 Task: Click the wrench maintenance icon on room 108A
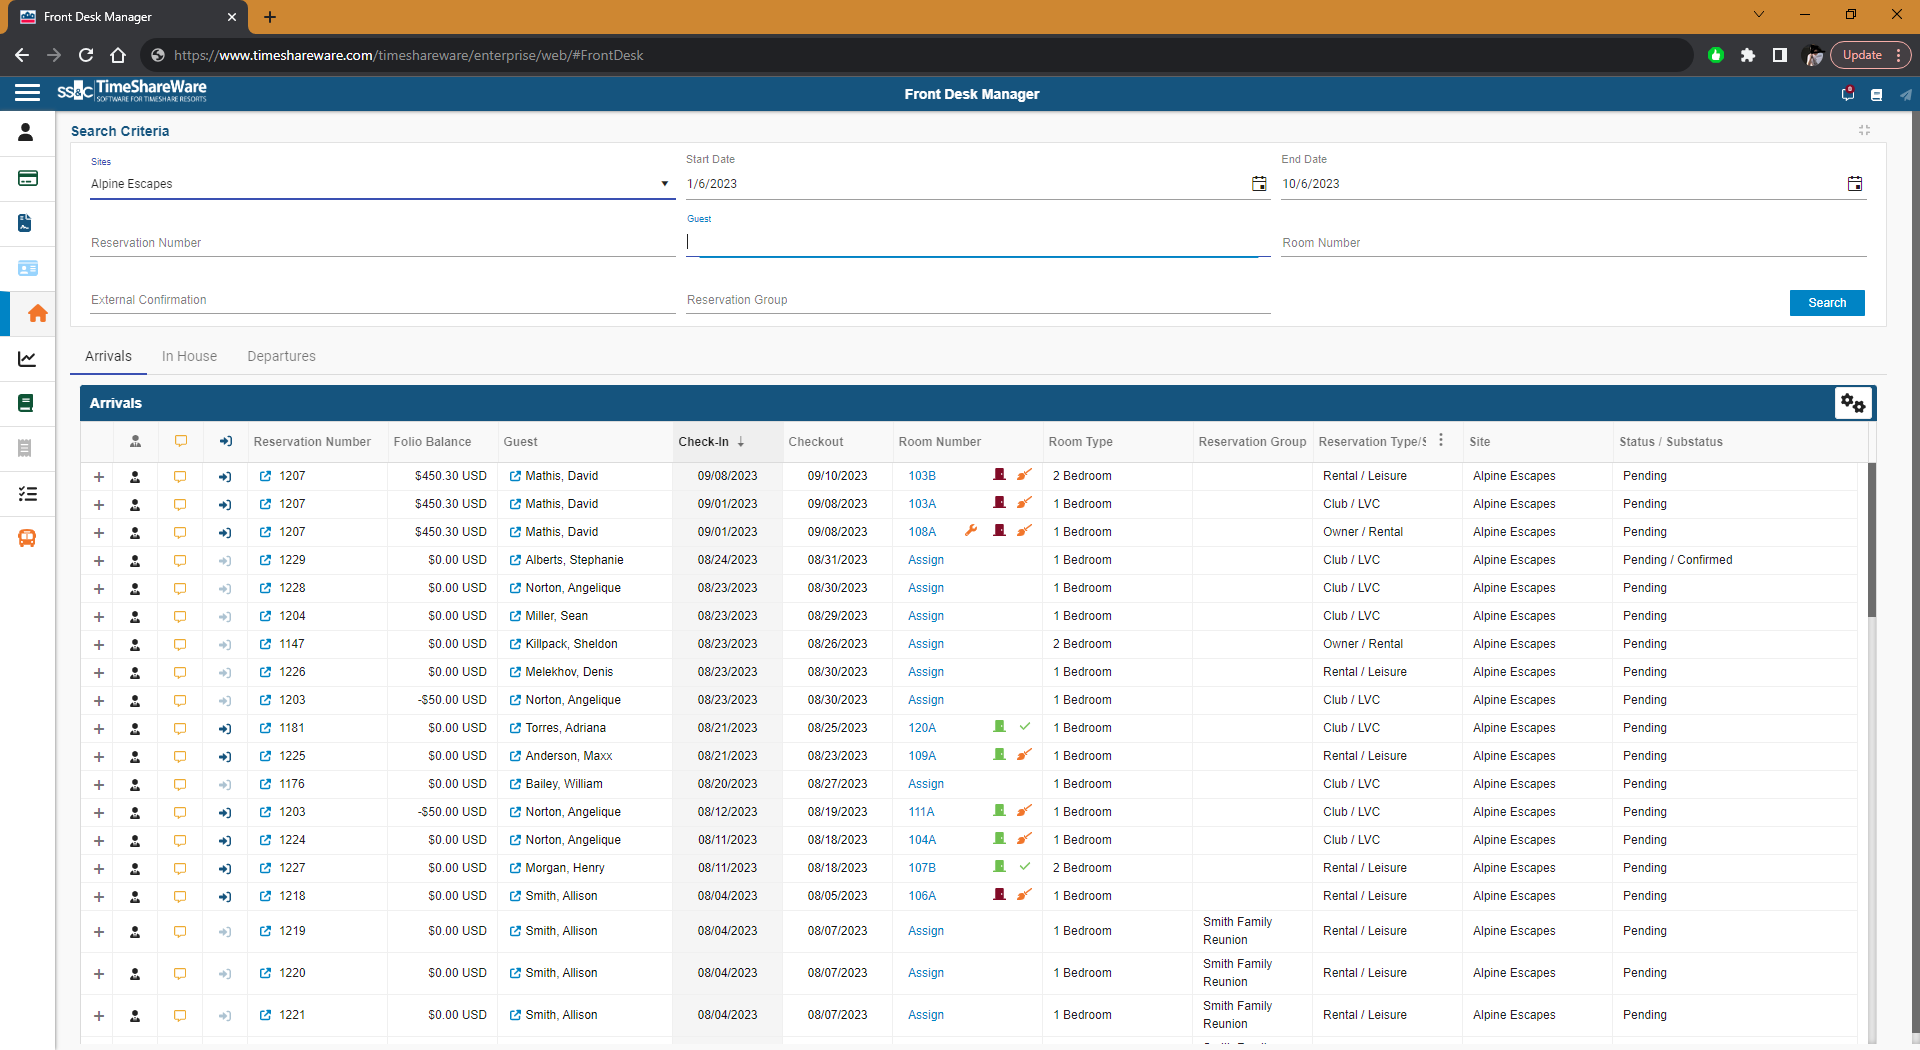(x=971, y=531)
